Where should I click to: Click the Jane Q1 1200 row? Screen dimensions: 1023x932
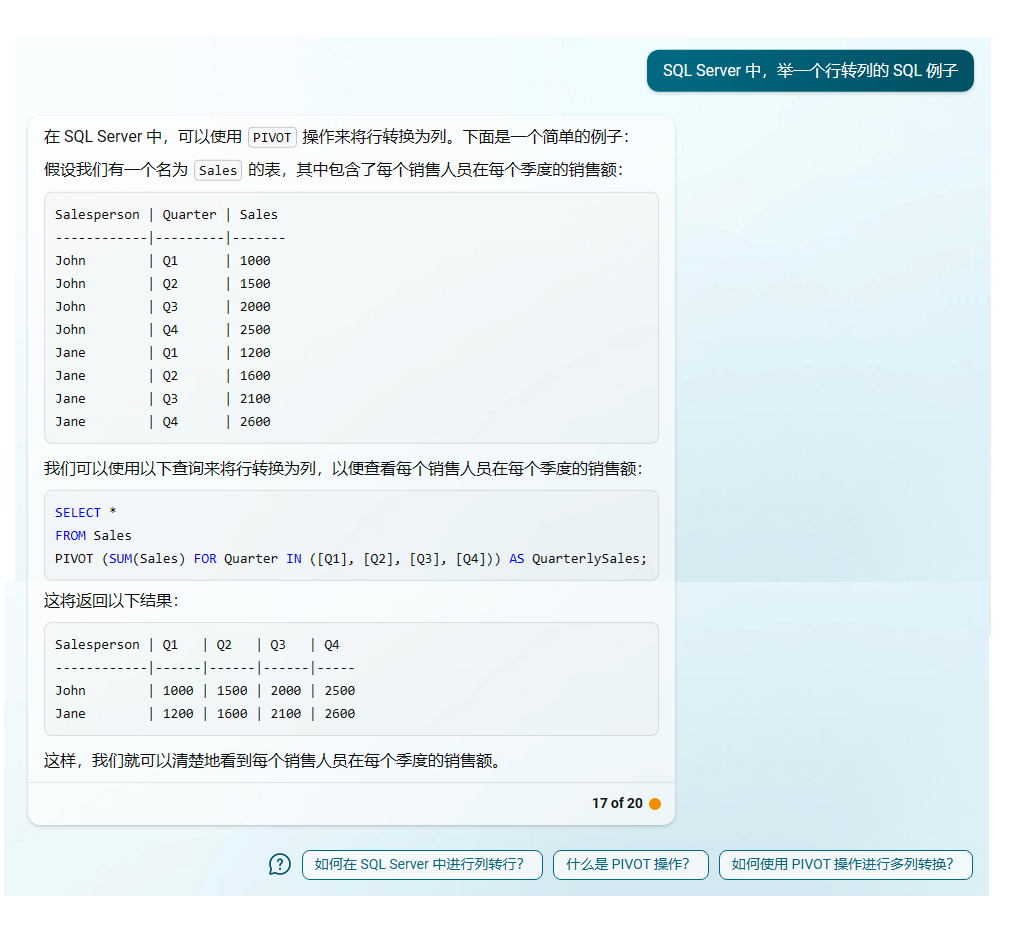click(162, 353)
